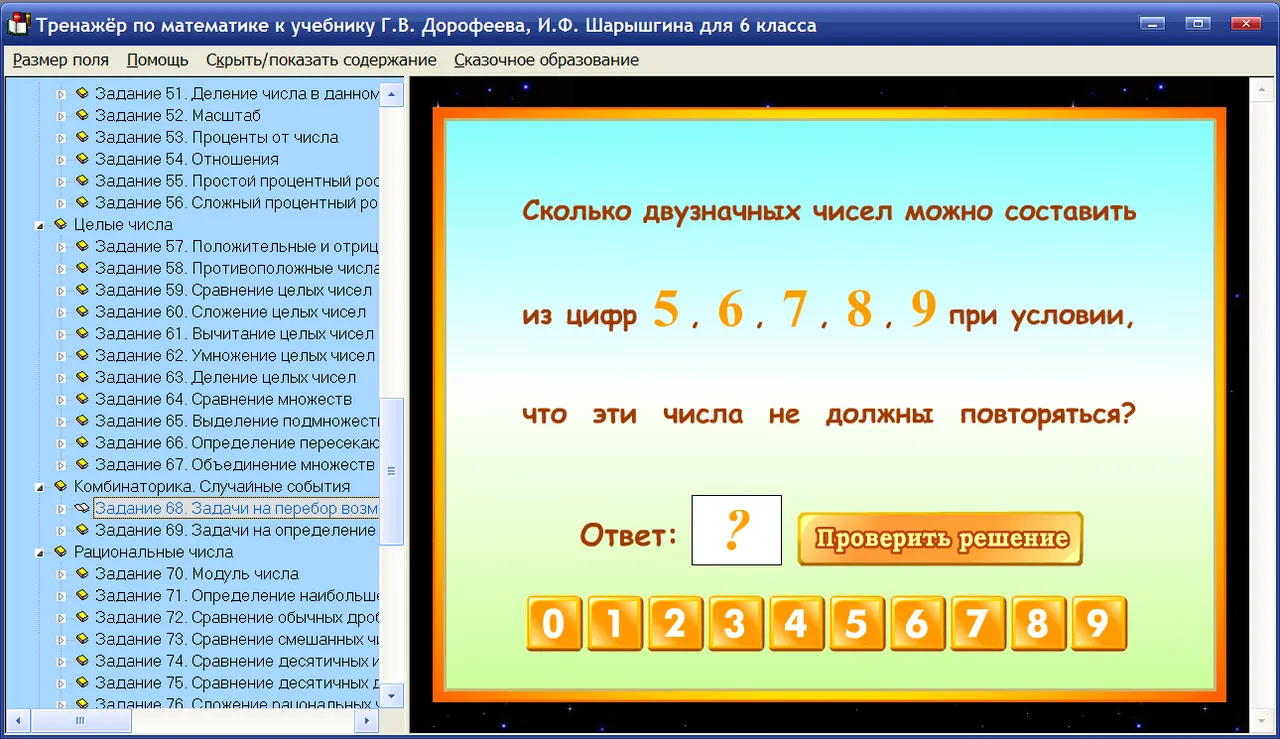Click the book icon beside Задание 75
The height and width of the screenshot is (739, 1280).
pos(82,683)
